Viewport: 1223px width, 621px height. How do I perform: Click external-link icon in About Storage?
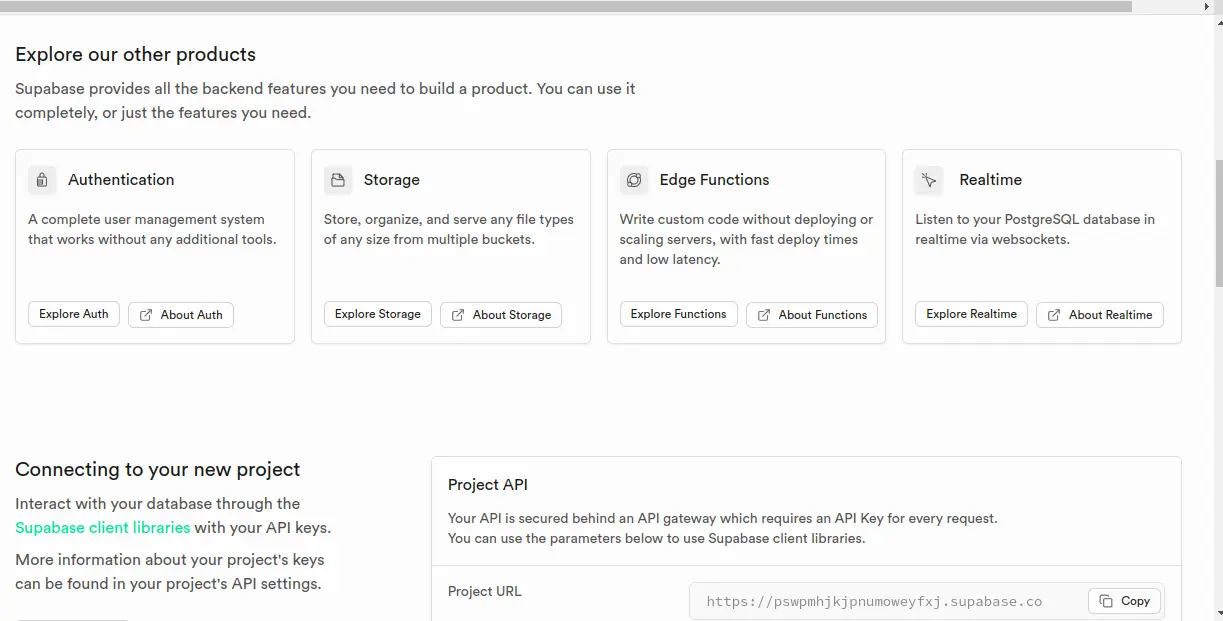(x=458, y=315)
